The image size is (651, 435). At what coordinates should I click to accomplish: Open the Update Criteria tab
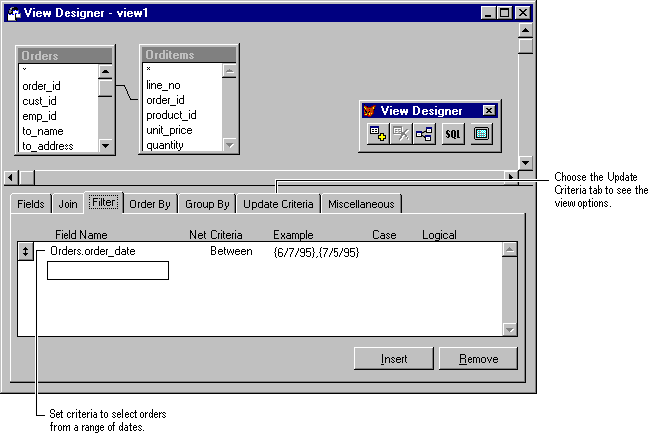click(279, 204)
